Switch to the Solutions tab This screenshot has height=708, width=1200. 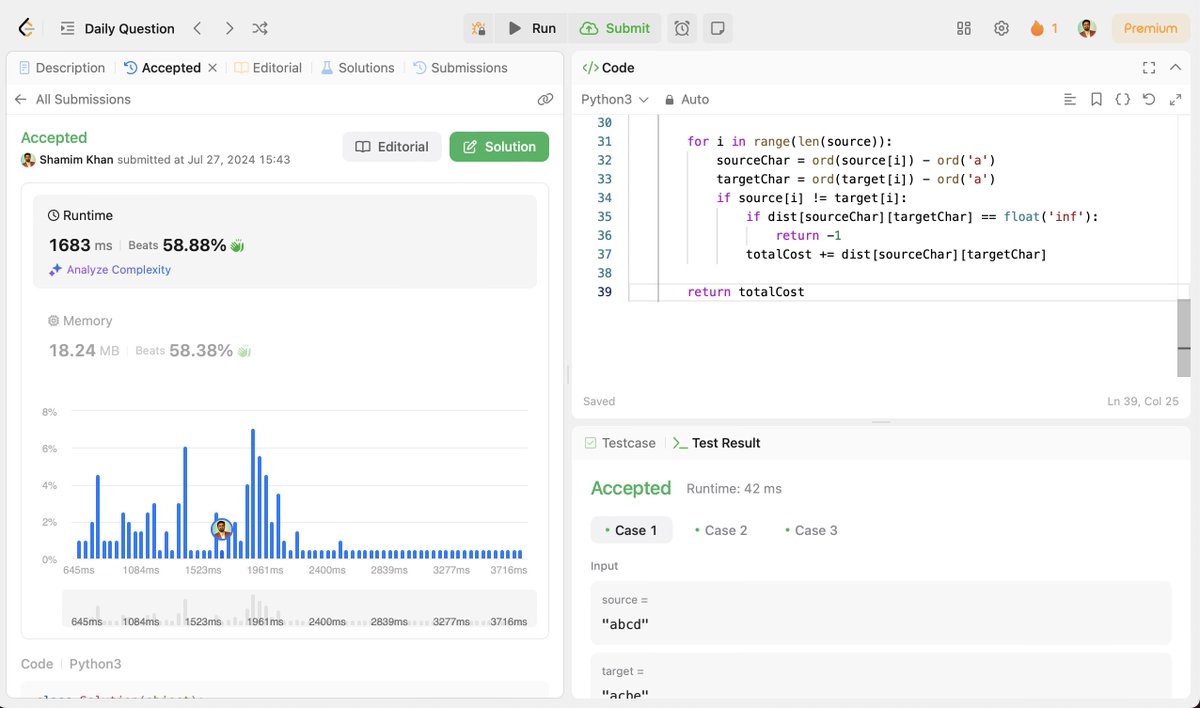tap(357, 68)
